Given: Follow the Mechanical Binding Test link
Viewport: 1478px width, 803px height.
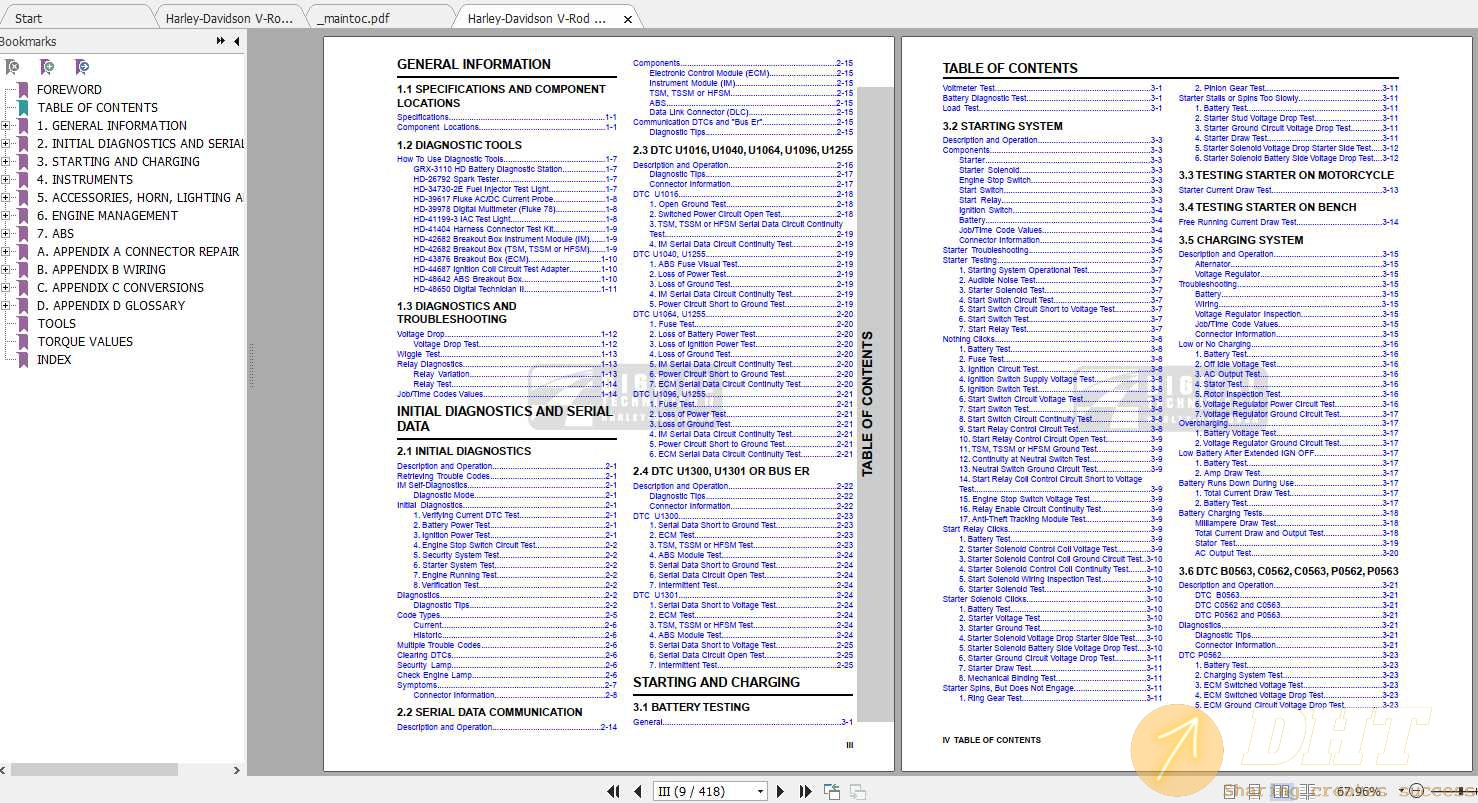Looking at the screenshot, I should tap(1060, 678).
